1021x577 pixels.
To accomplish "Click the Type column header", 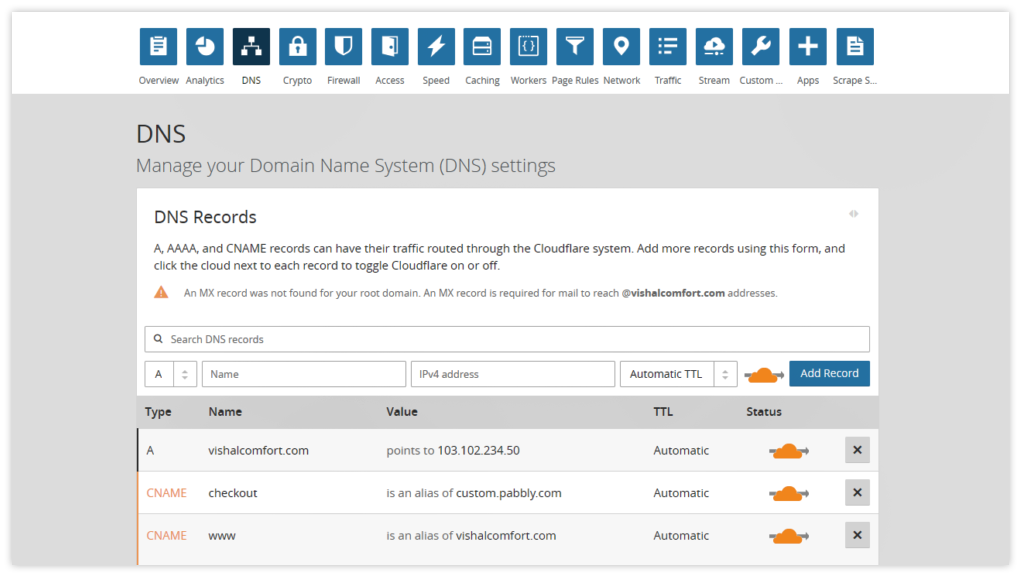I will click(x=158, y=412).
